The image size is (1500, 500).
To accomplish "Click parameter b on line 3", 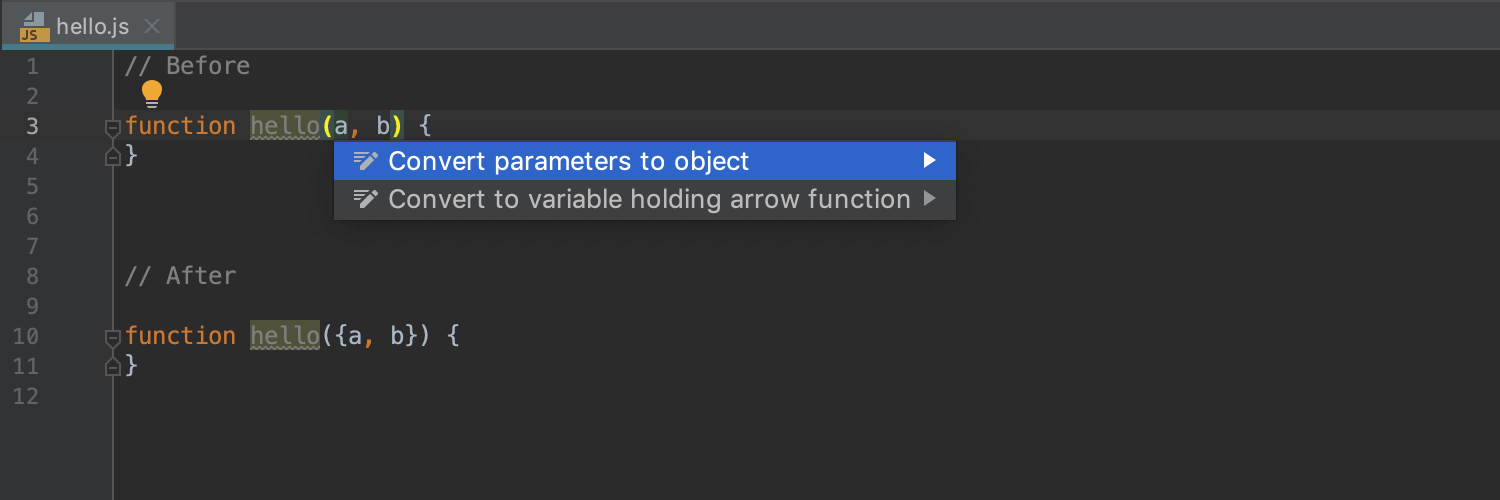I will pyautogui.click(x=383, y=126).
